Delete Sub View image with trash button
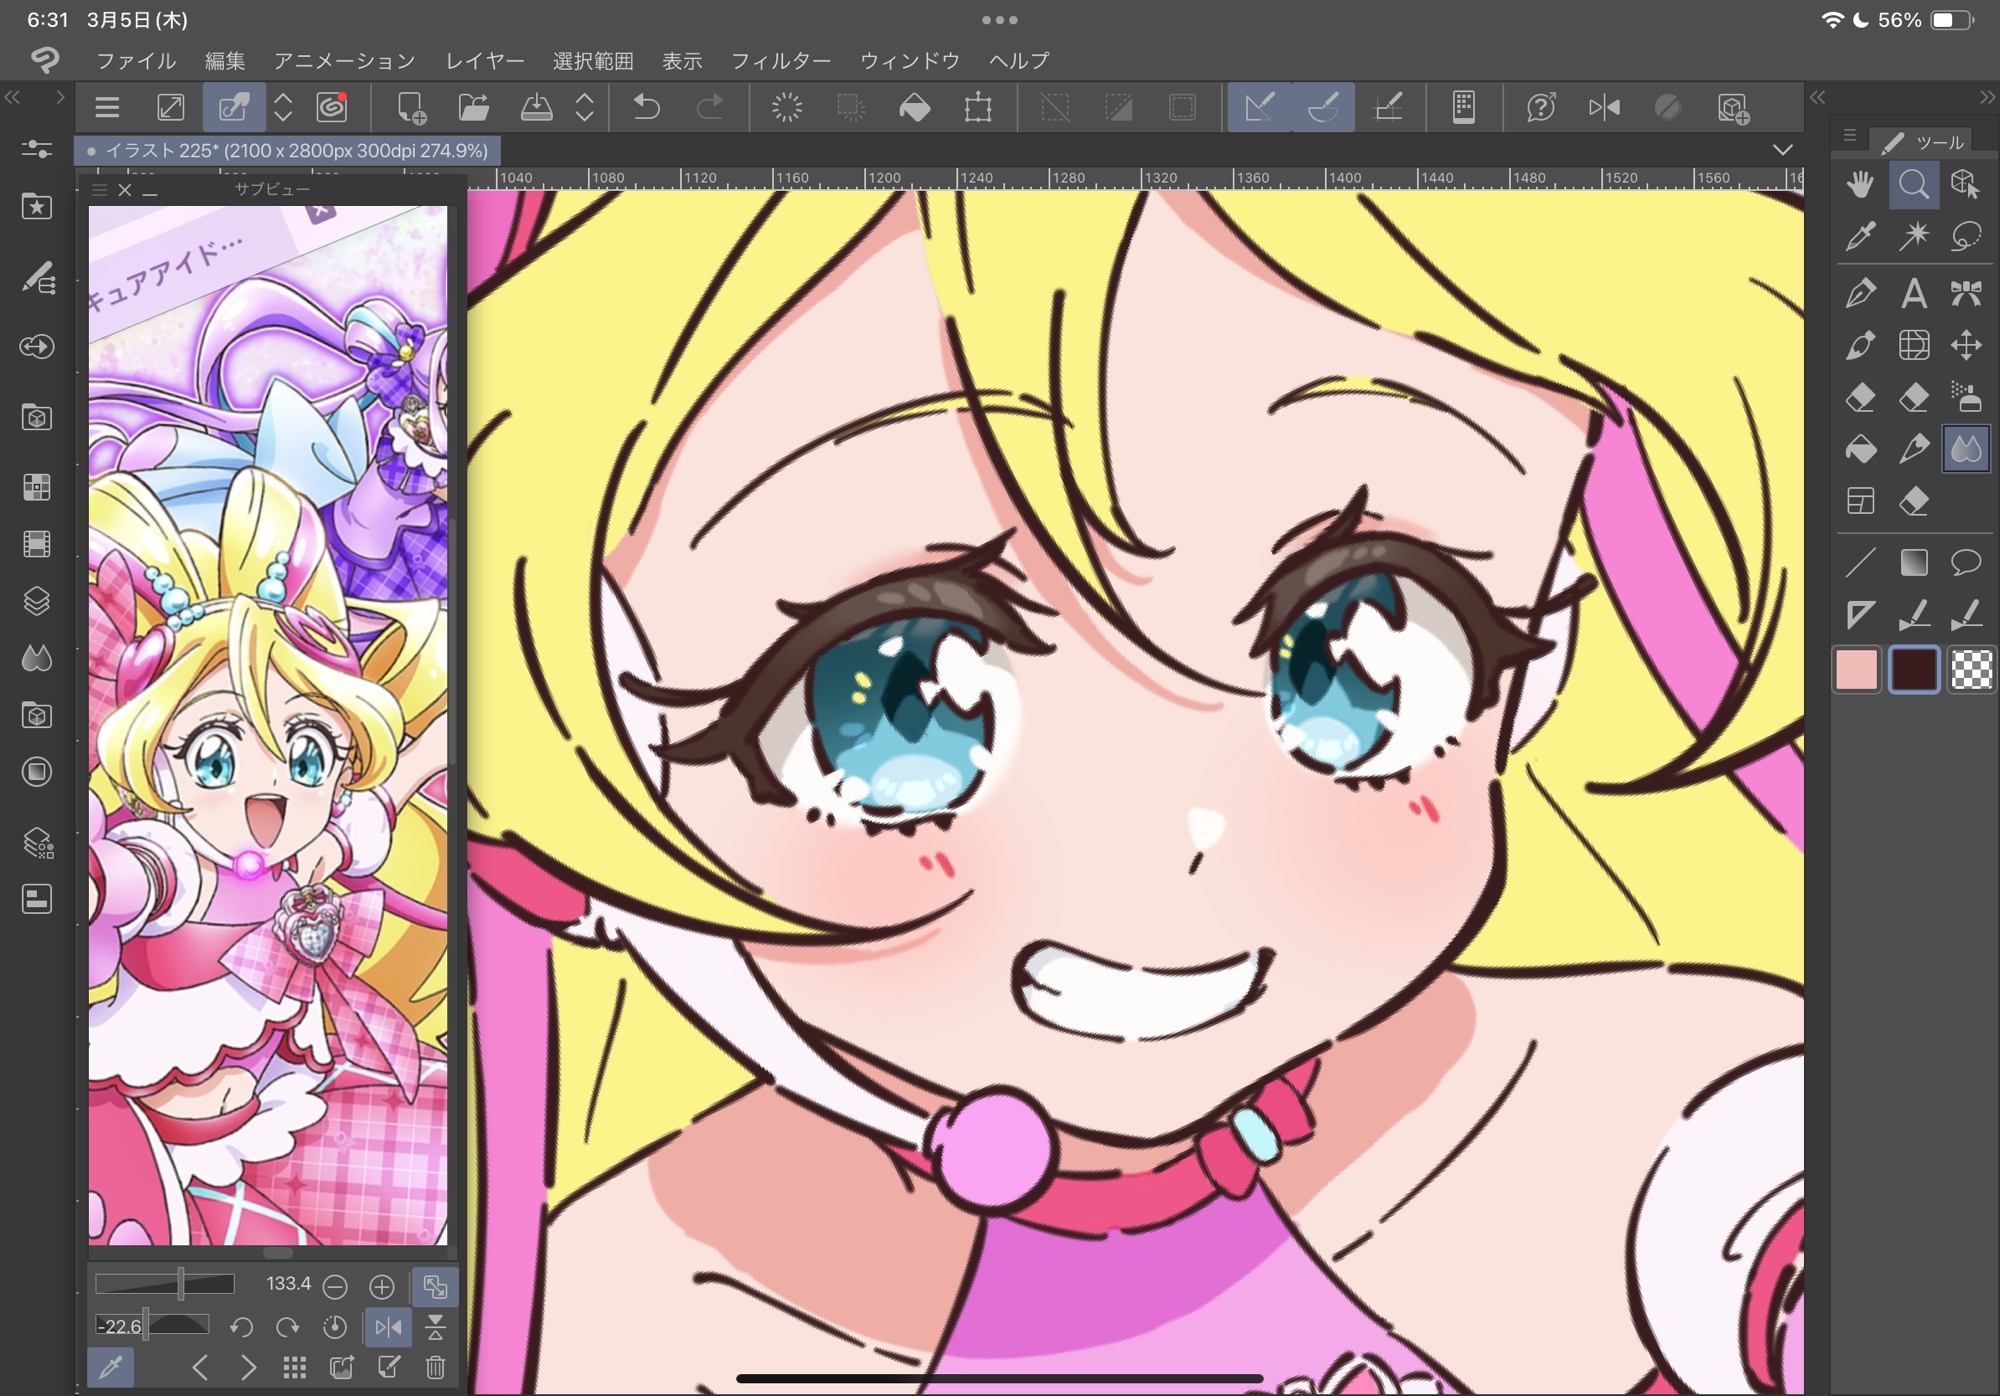 435,1367
